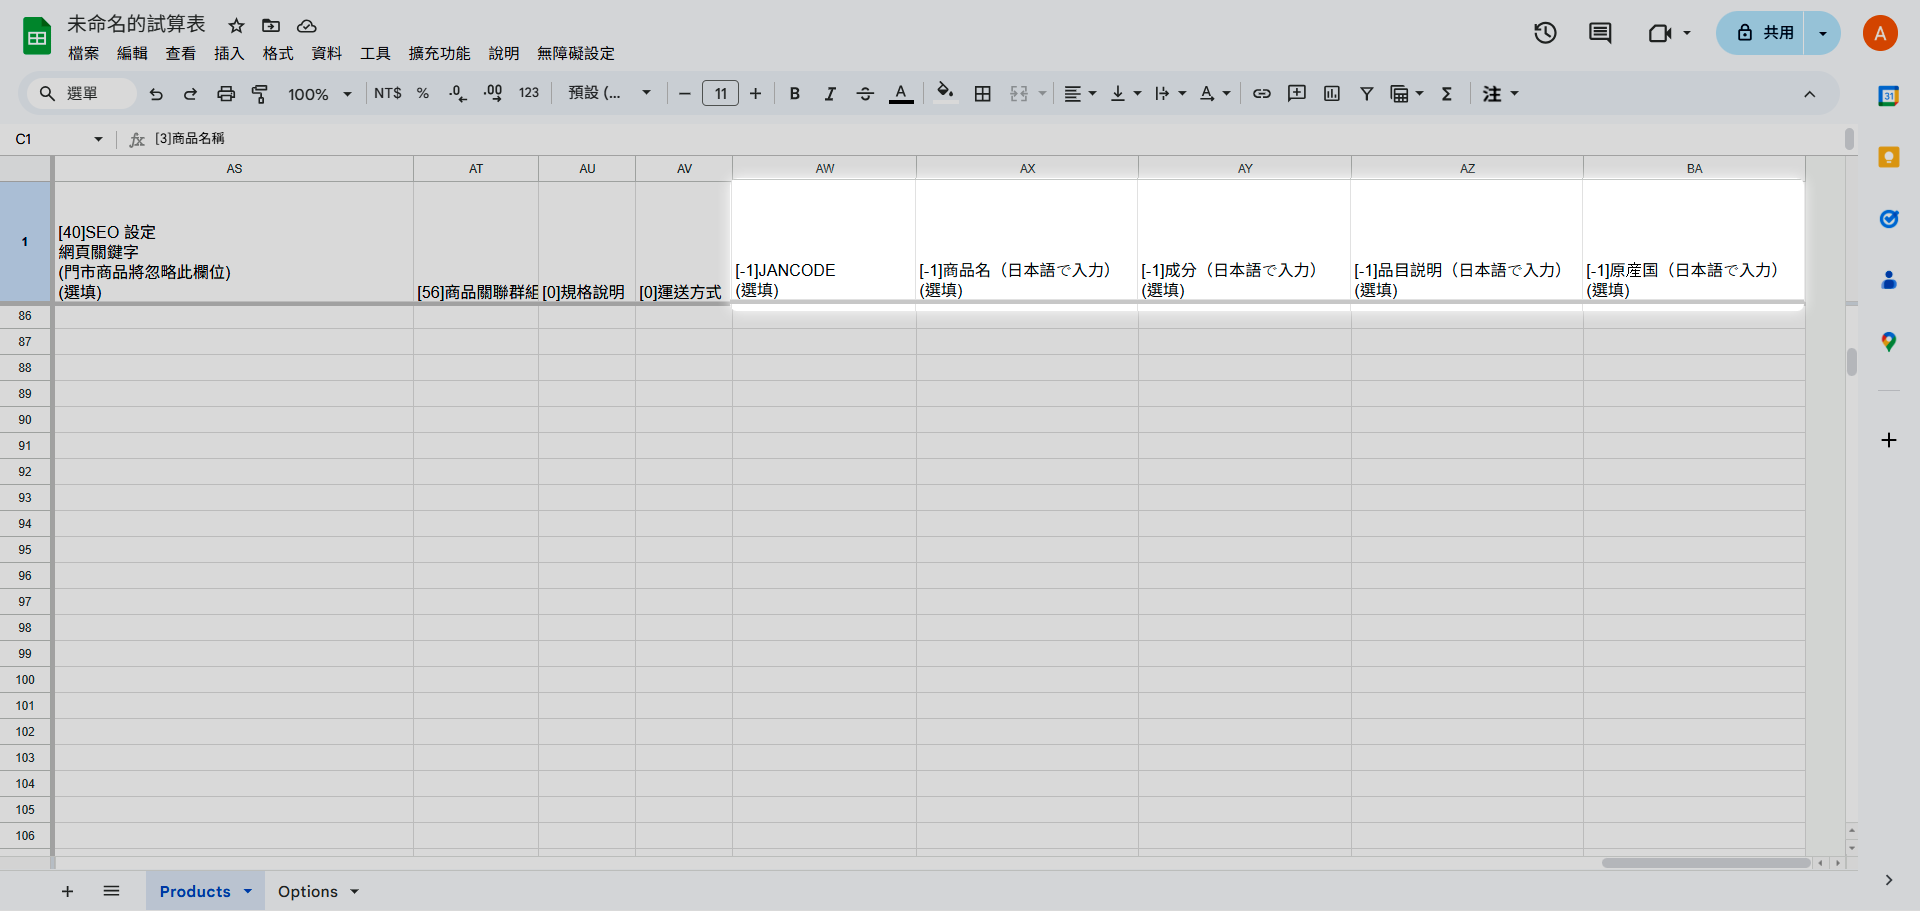Toggle italic text formatting
The width and height of the screenshot is (1920, 911).
[x=830, y=94]
